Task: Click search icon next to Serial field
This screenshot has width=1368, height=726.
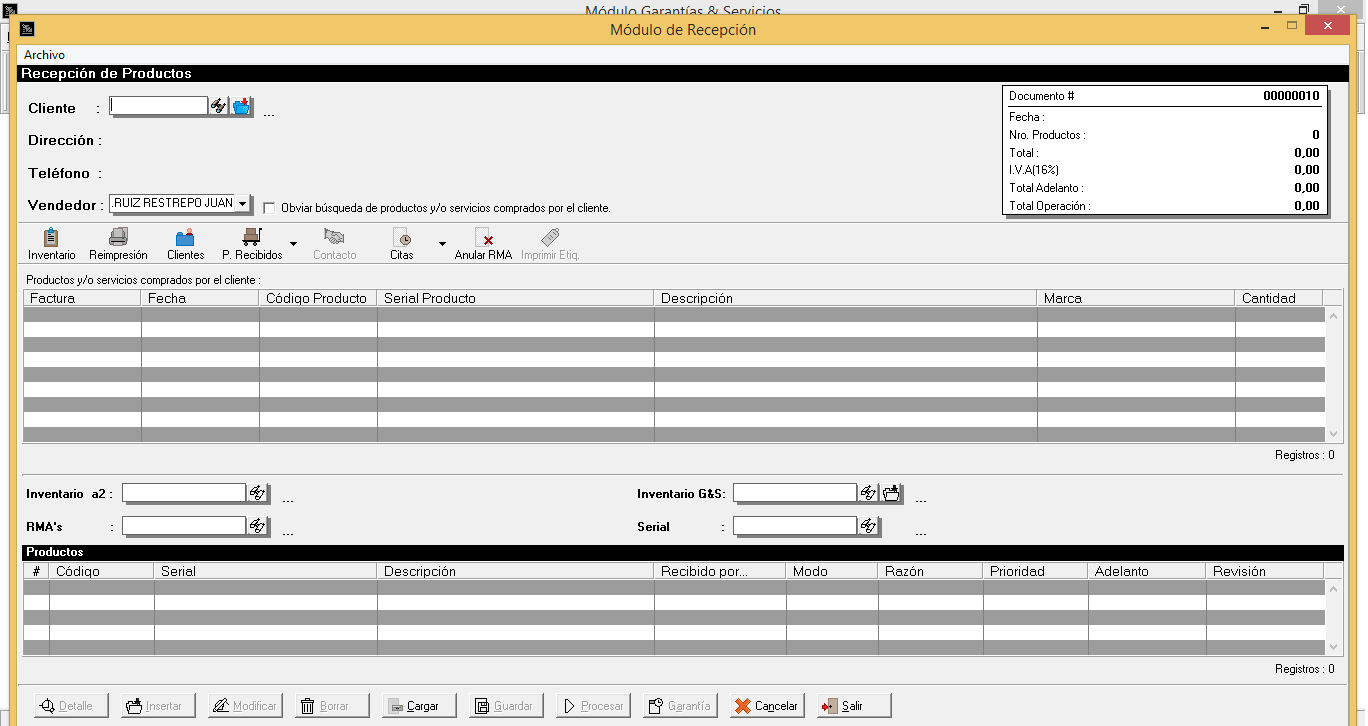Action: [x=868, y=526]
